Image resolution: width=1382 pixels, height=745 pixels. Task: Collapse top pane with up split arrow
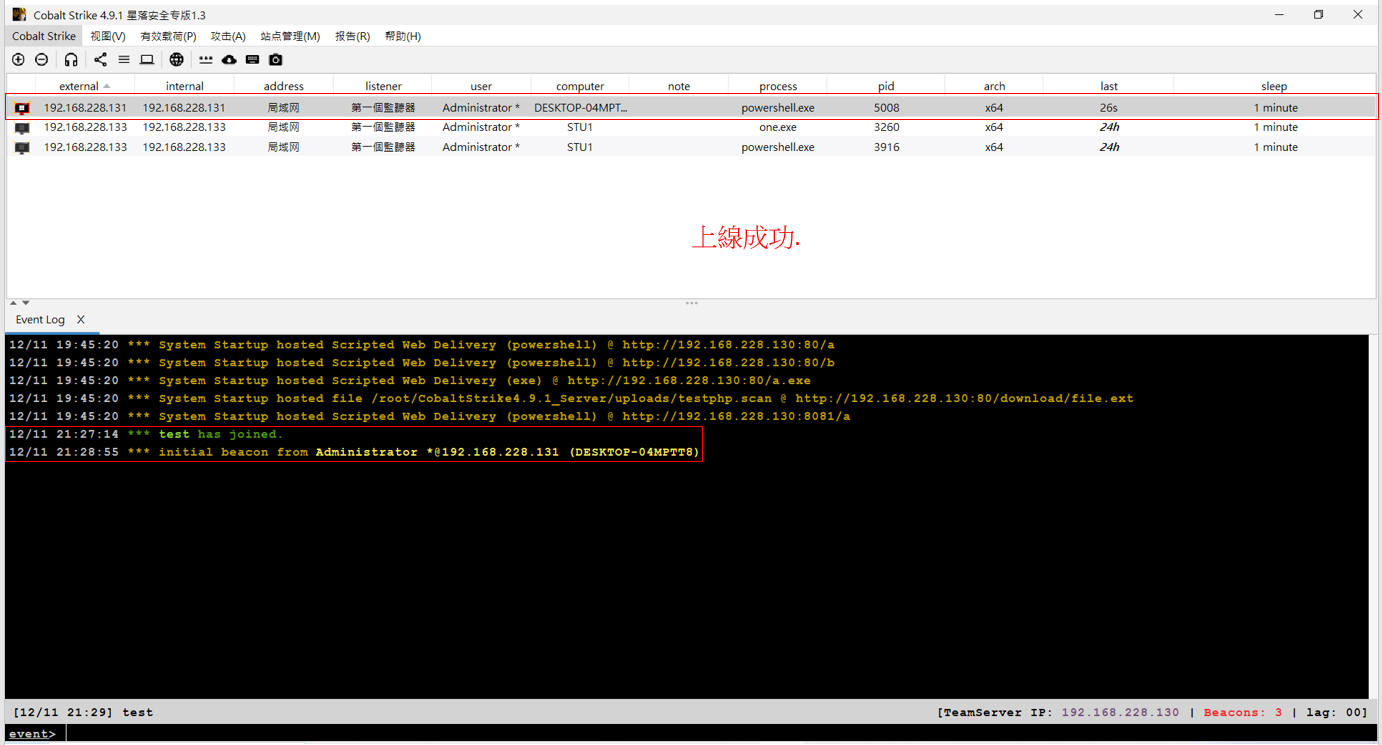[13, 302]
